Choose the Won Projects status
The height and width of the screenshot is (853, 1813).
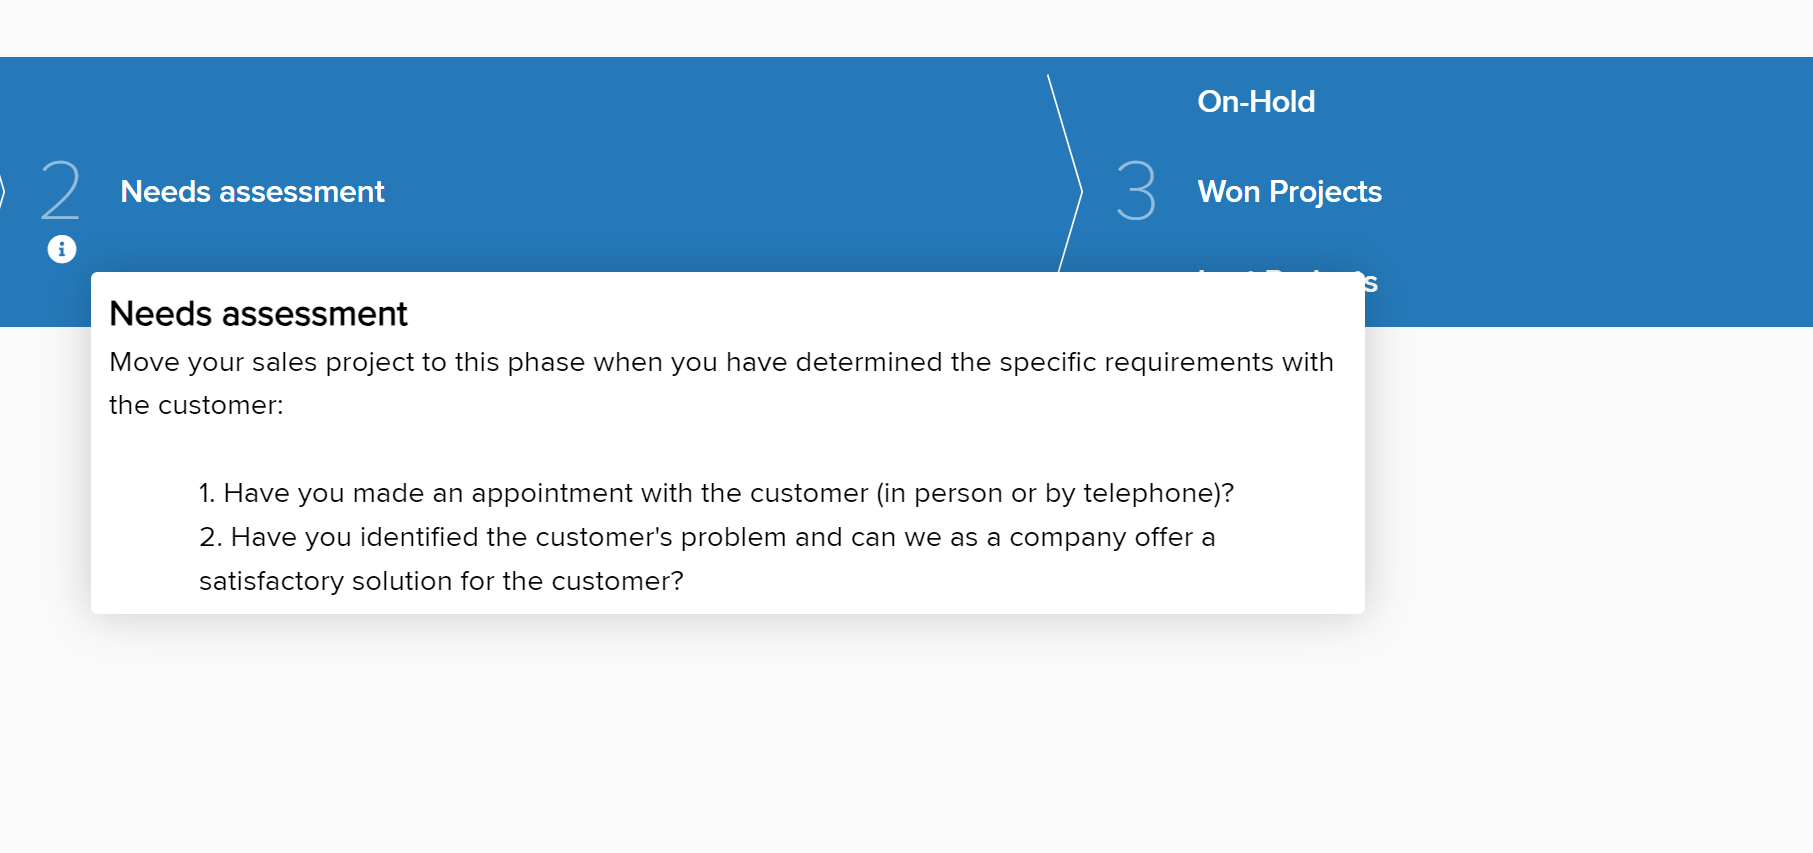tap(1290, 191)
